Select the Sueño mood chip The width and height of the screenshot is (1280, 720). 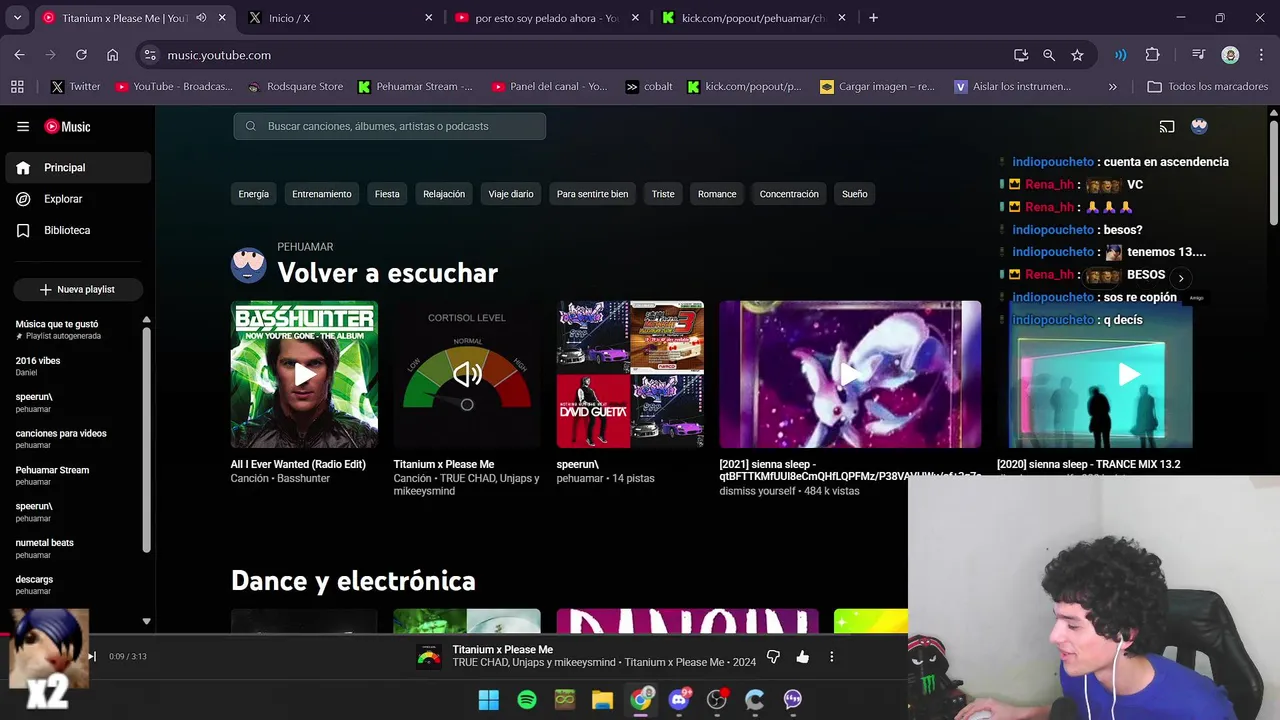tap(855, 194)
